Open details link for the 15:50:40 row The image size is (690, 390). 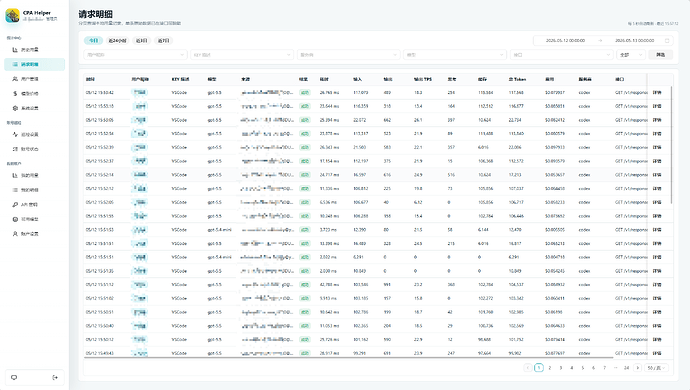pyautogui.click(x=657, y=326)
